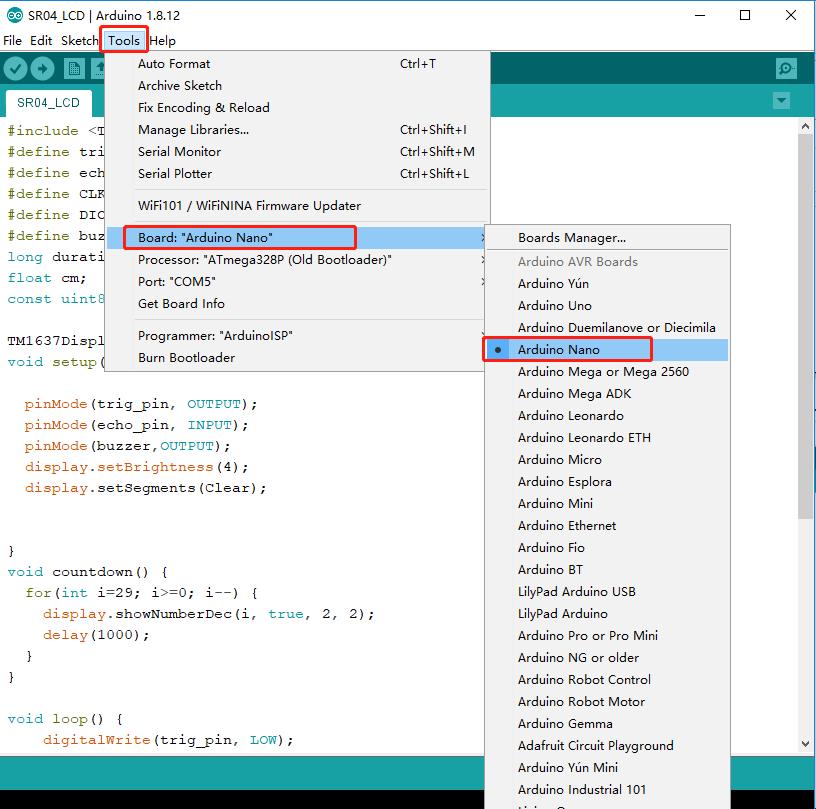Image resolution: width=816 pixels, height=809 pixels.
Task: Verify the sketch using the checkmark icon
Action: (14, 68)
